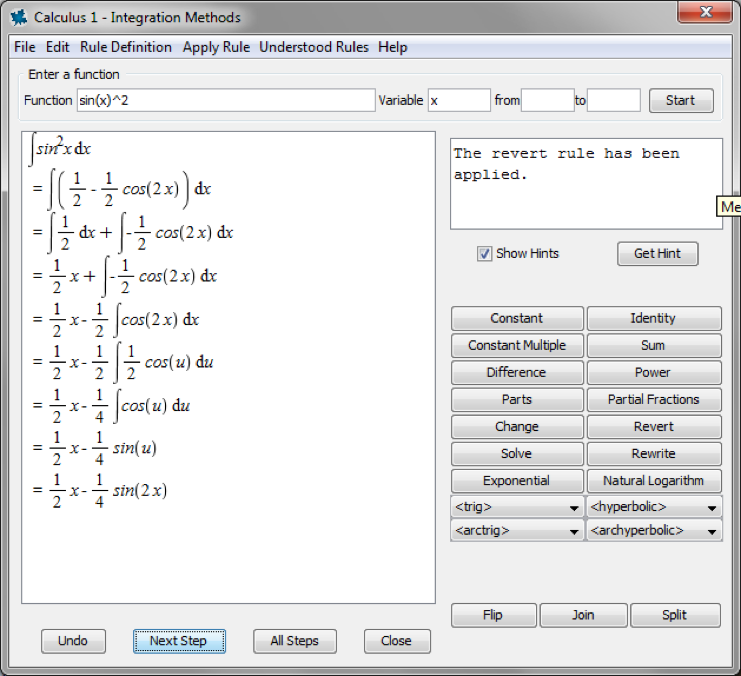Toggle the Show Hints checkbox
The height and width of the screenshot is (676, 741).
pos(485,254)
